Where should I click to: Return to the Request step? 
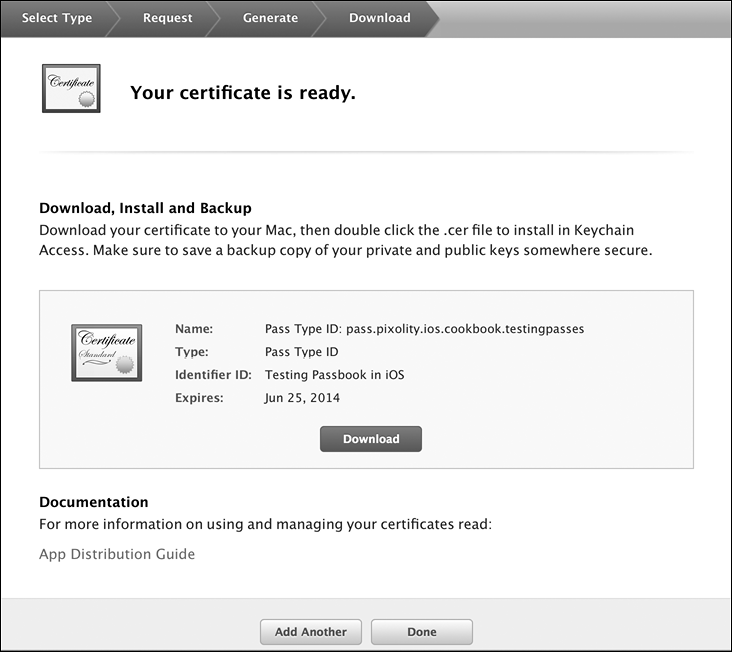pyautogui.click(x=167, y=18)
